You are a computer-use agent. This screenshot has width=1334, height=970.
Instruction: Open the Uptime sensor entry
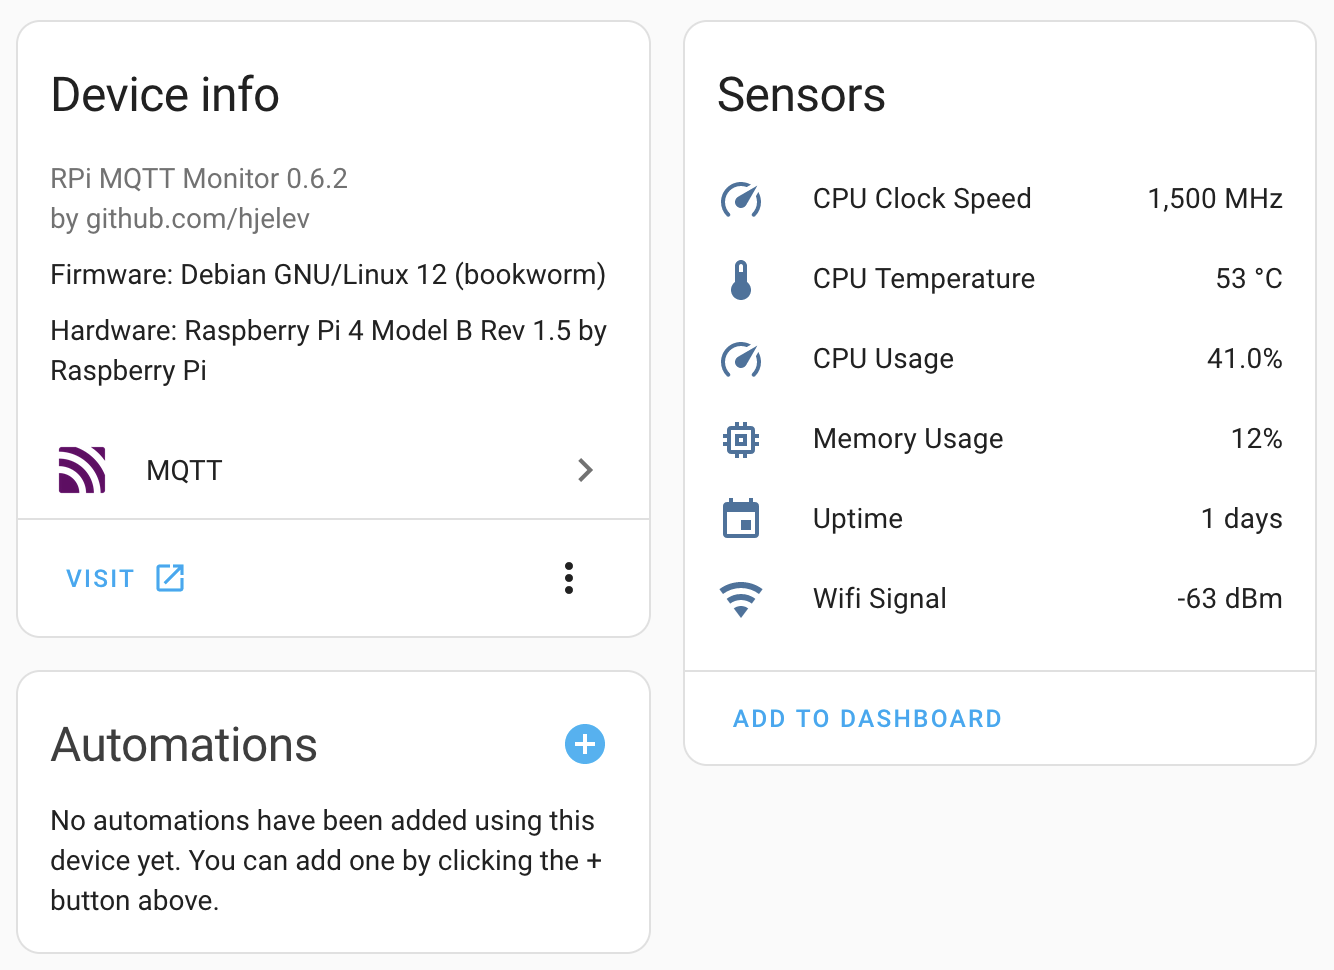(x=858, y=519)
